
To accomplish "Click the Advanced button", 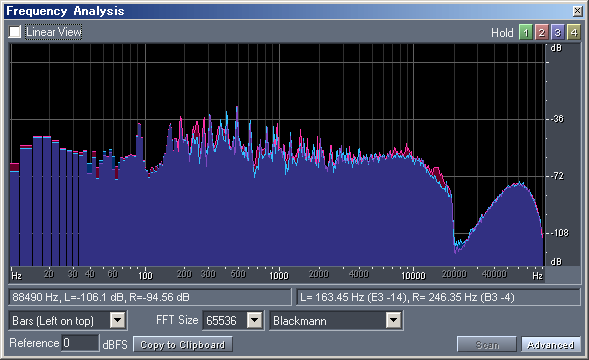I will [x=551, y=345].
